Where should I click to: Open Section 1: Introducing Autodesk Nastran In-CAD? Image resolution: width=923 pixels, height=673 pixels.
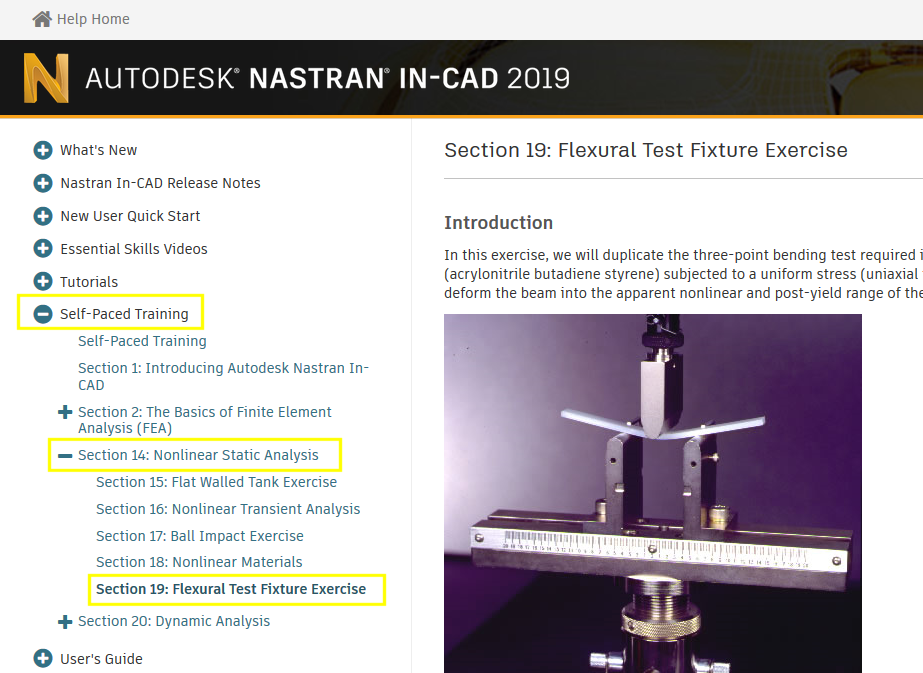click(223, 376)
